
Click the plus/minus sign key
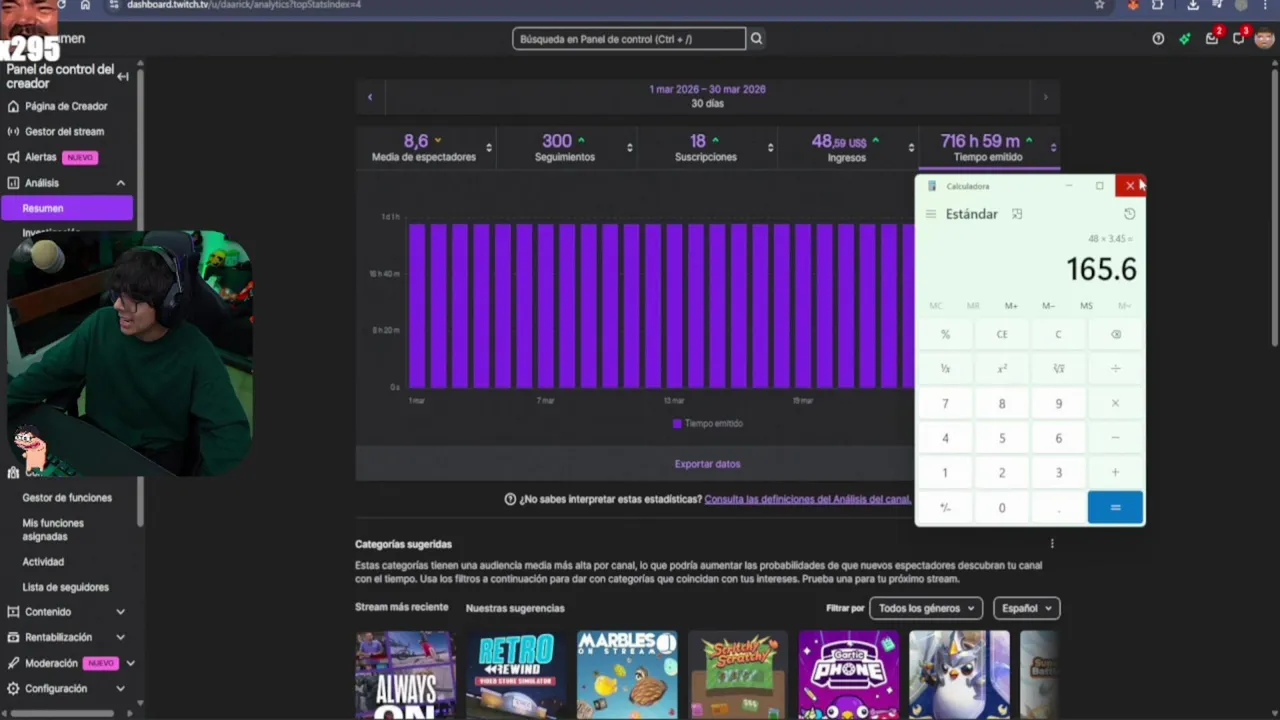(945, 507)
